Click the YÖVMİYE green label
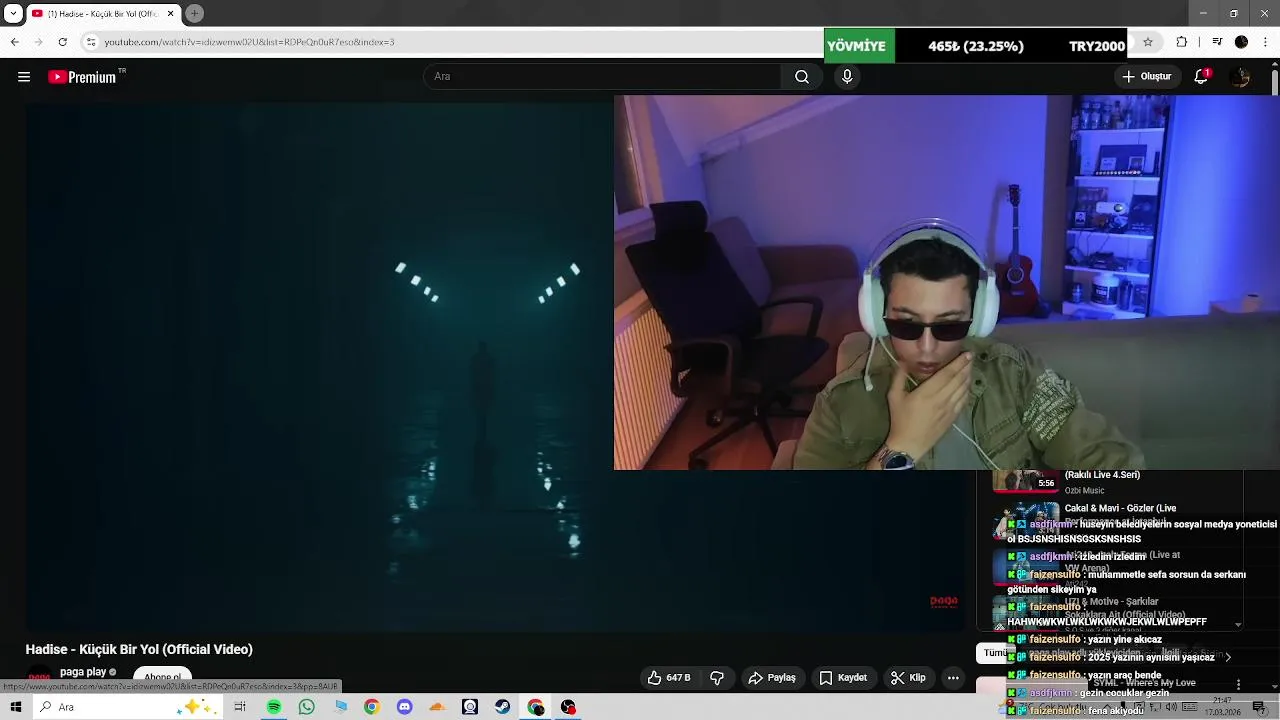1280x720 pixels. coord(859,46)
